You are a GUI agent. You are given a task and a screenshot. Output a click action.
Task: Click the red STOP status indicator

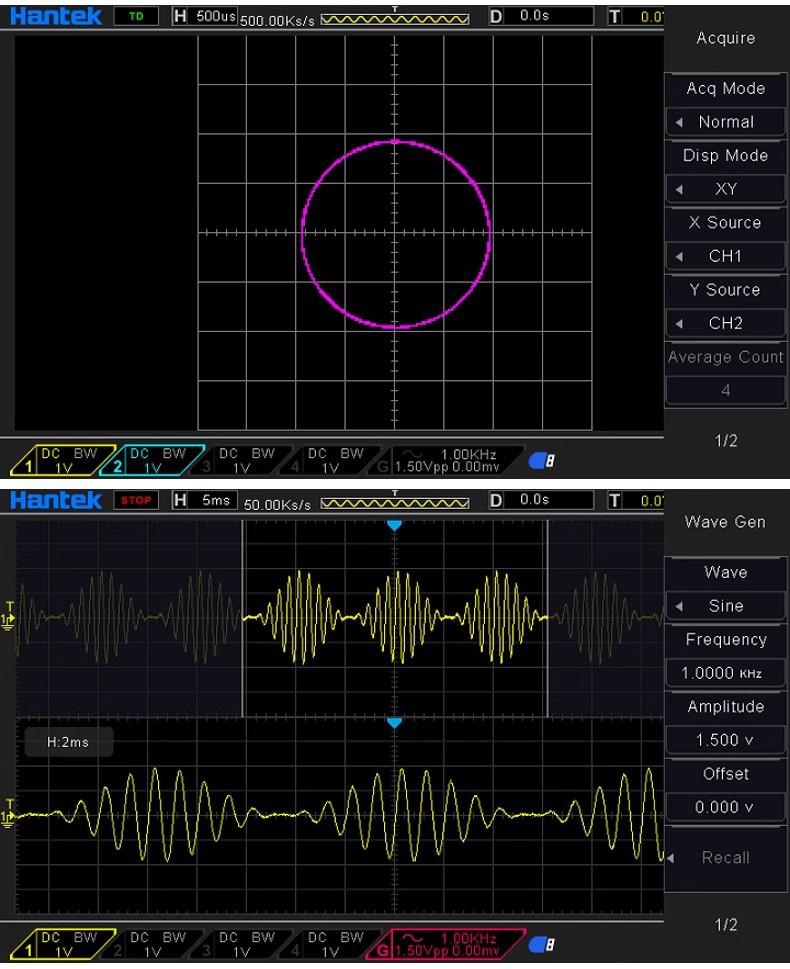[136, 500]
